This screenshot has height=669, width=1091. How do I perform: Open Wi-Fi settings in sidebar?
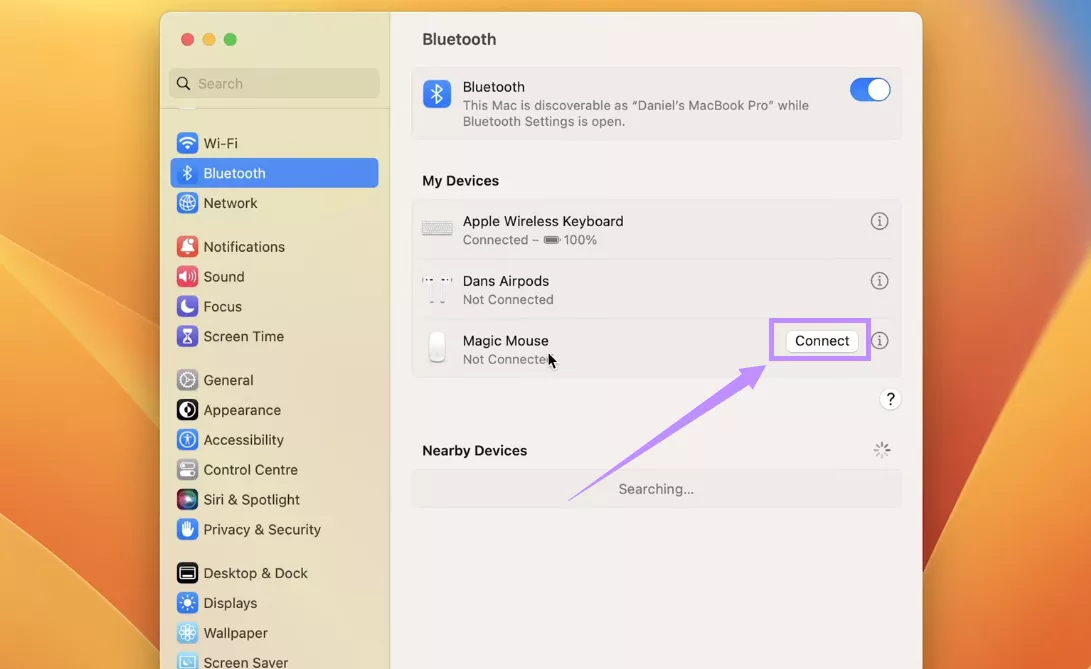pos(220,143)
